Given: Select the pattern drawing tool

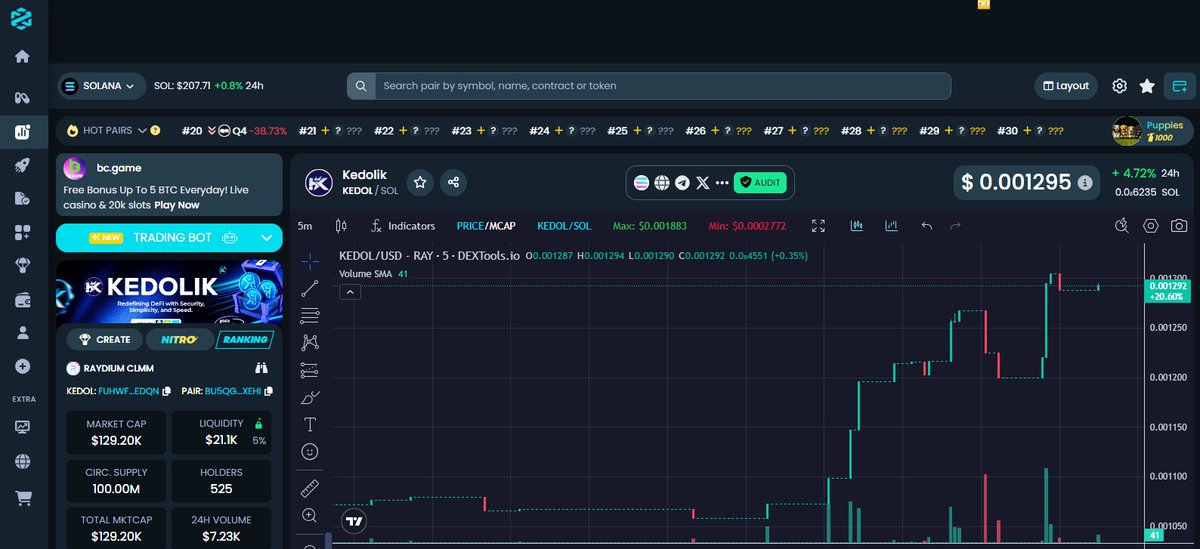Looking at the screenshot, I should [x=310, y=343].
